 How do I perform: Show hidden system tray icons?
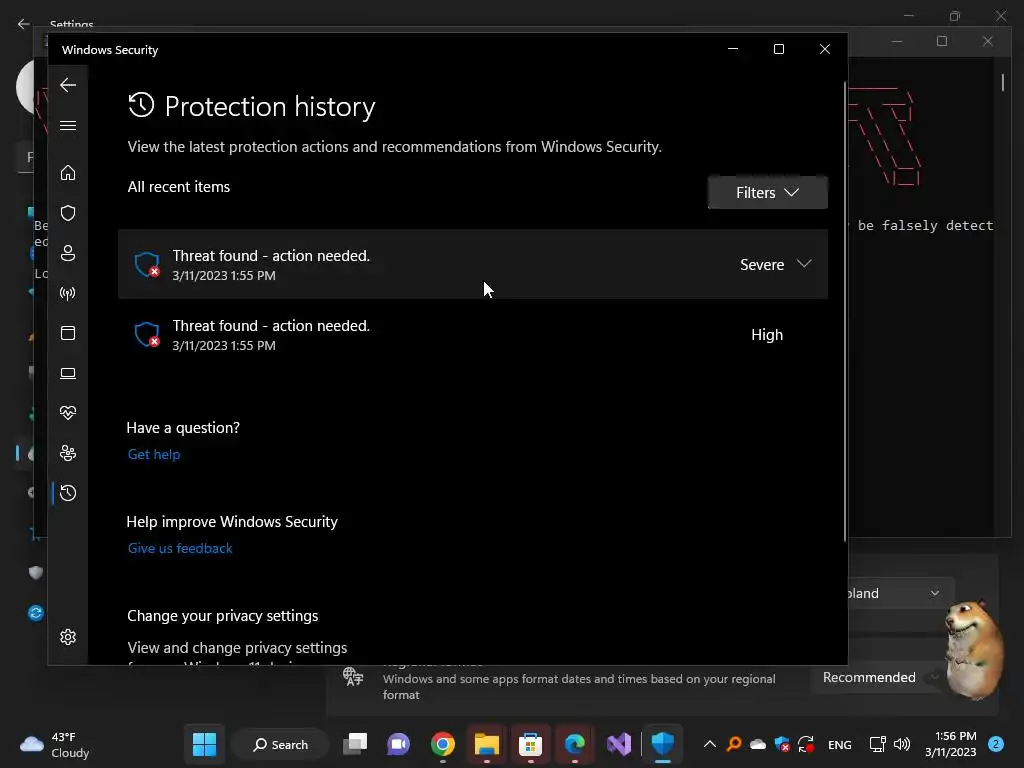click(710, 744)
